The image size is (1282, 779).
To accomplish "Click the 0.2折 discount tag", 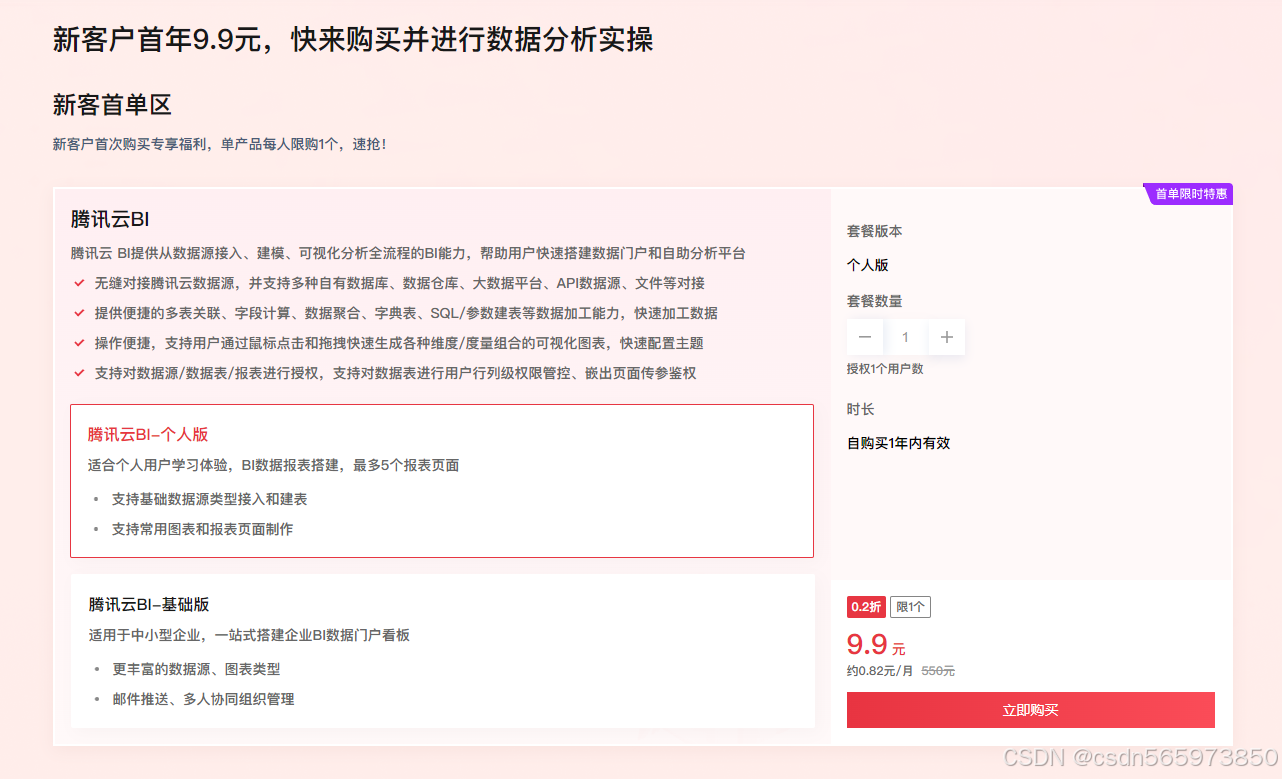I will 866,607.
